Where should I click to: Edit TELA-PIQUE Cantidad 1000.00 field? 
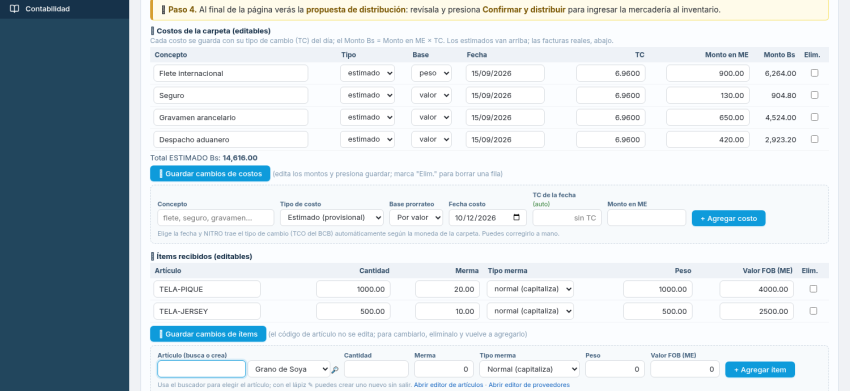pyautogui.click(x=353, y=289)
